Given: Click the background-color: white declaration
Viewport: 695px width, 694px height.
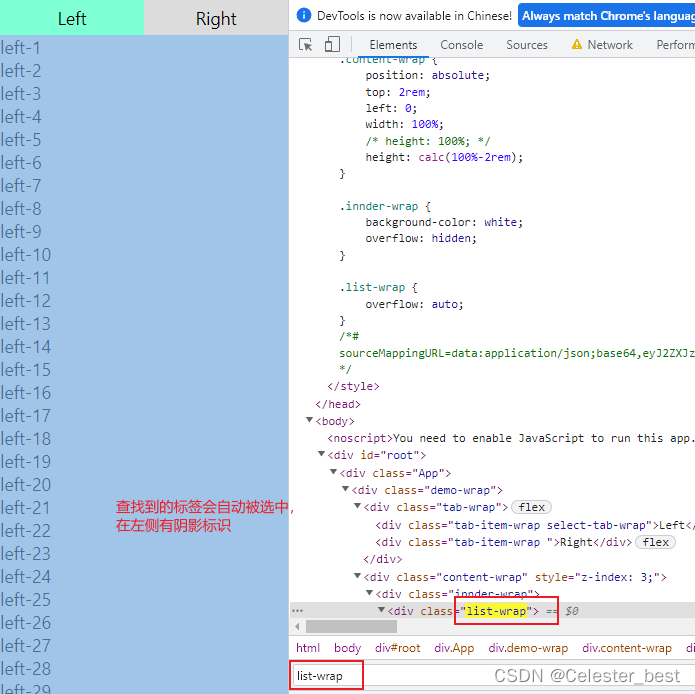Looking at the screenshot, I should (x=444, y=222).
